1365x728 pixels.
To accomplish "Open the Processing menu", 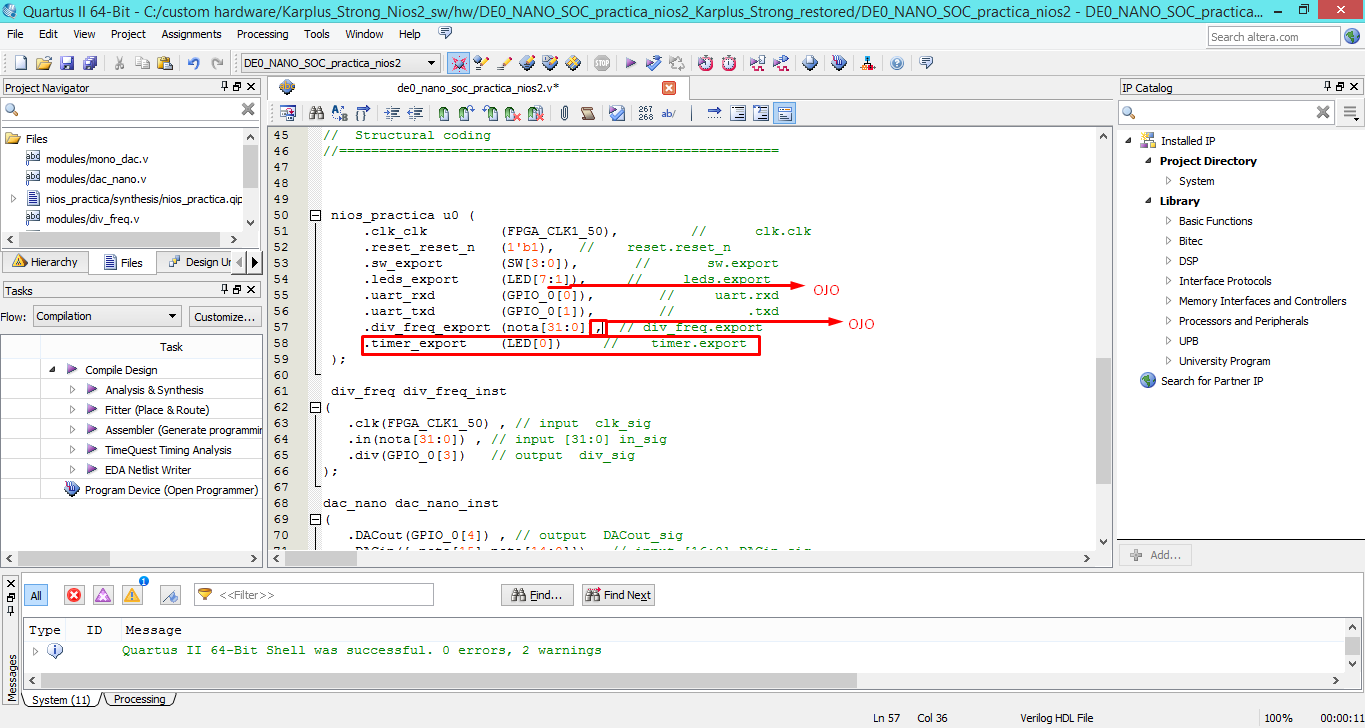I will pos(263,34).
